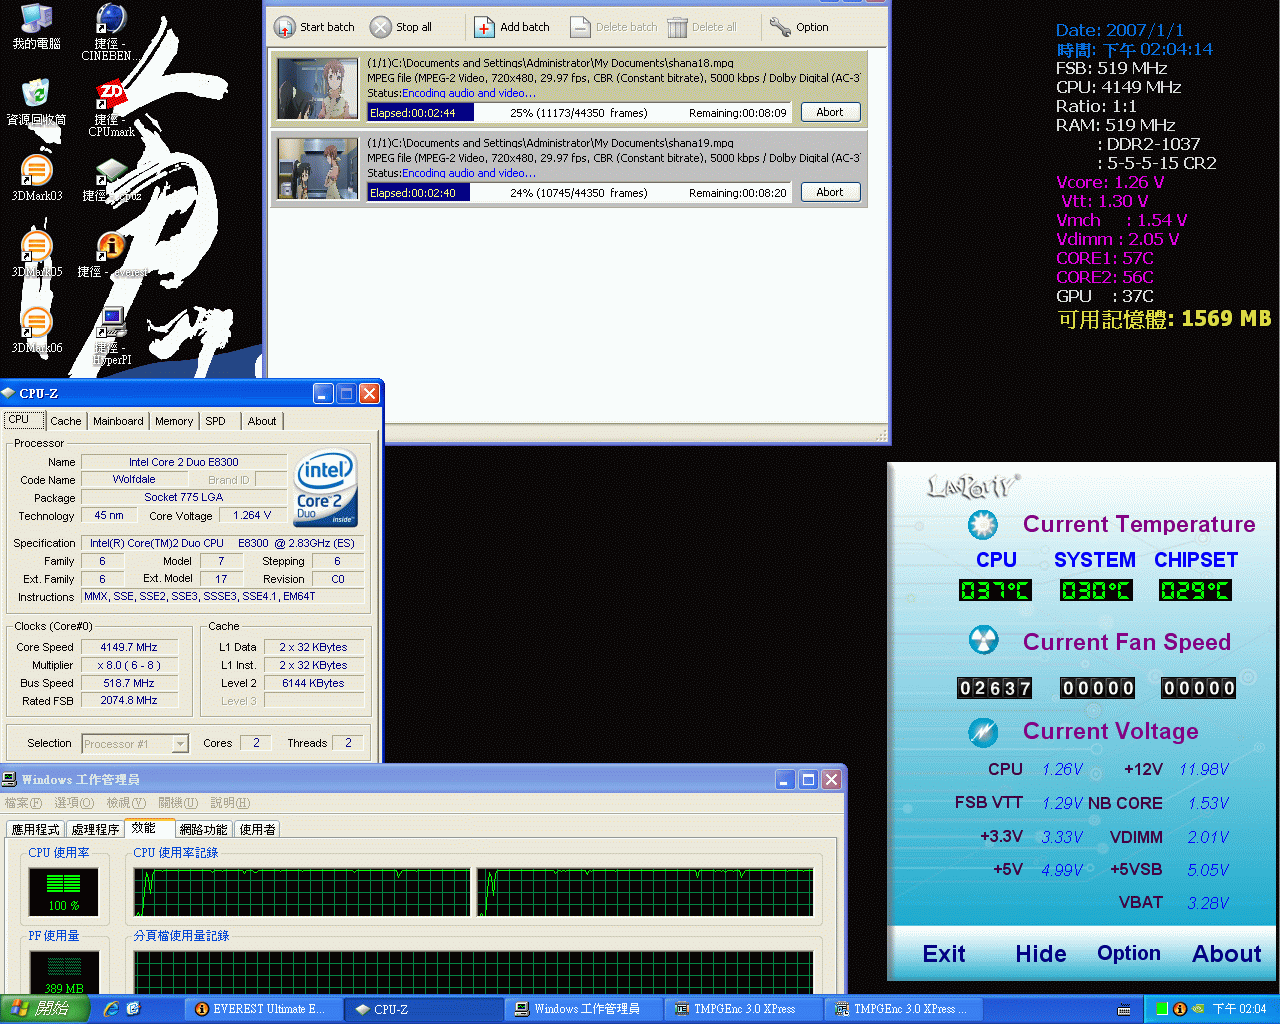Open the Recycle Bin desktop icon
Screen dimensions: 1280x1024
(x=36, y=96)
